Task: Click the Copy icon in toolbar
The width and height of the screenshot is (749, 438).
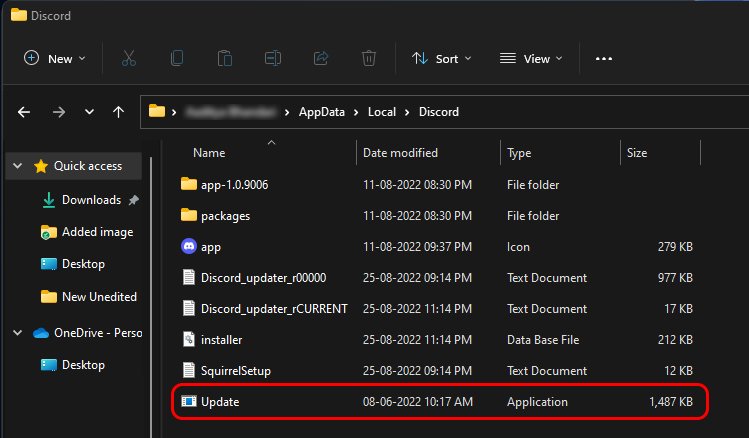Action: (177, 59)
